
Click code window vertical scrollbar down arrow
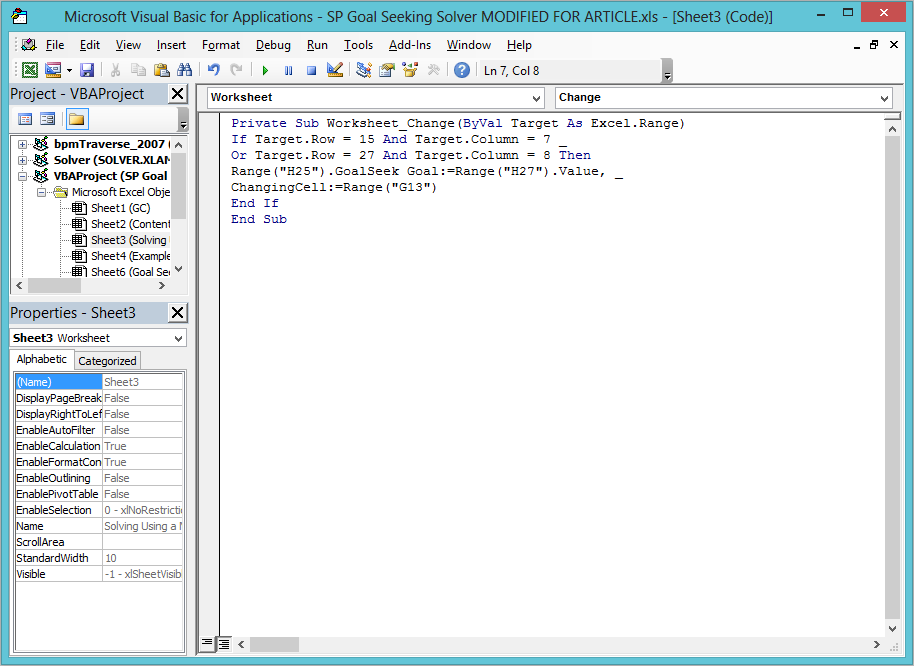(892, 628)
